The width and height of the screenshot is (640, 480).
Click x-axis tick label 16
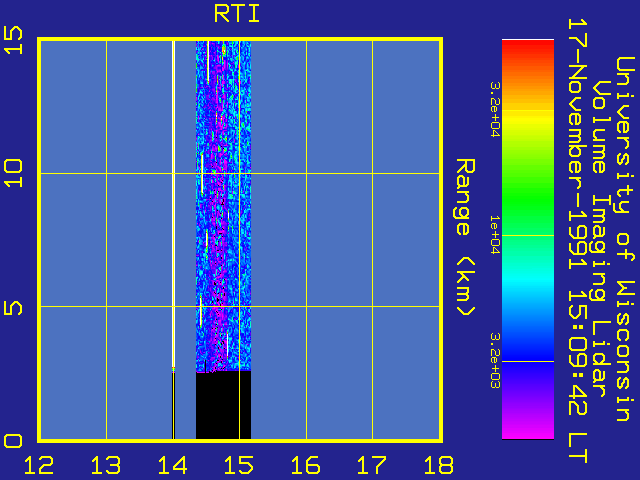305,465
